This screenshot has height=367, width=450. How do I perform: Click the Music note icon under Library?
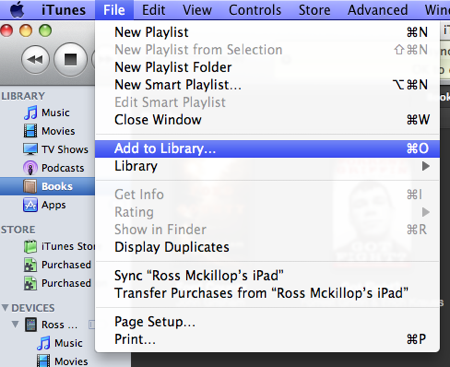tap(31, 113)
